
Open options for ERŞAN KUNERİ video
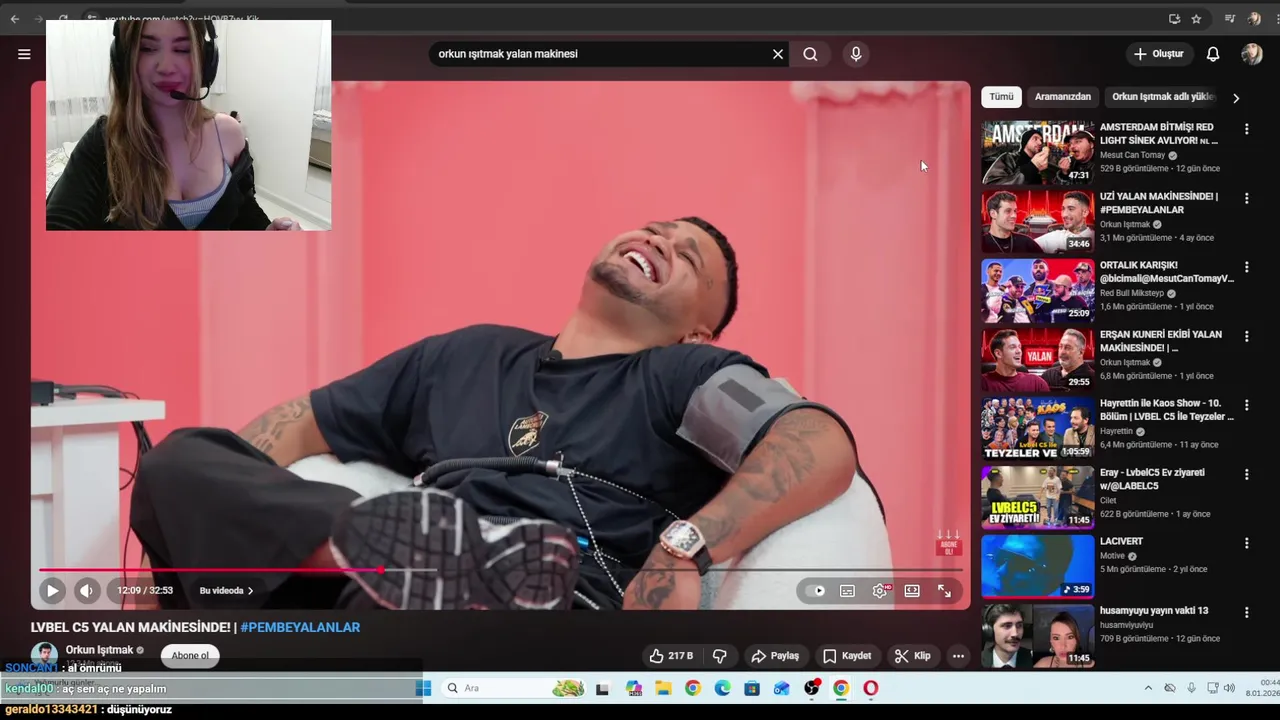tap(1246, 336)
